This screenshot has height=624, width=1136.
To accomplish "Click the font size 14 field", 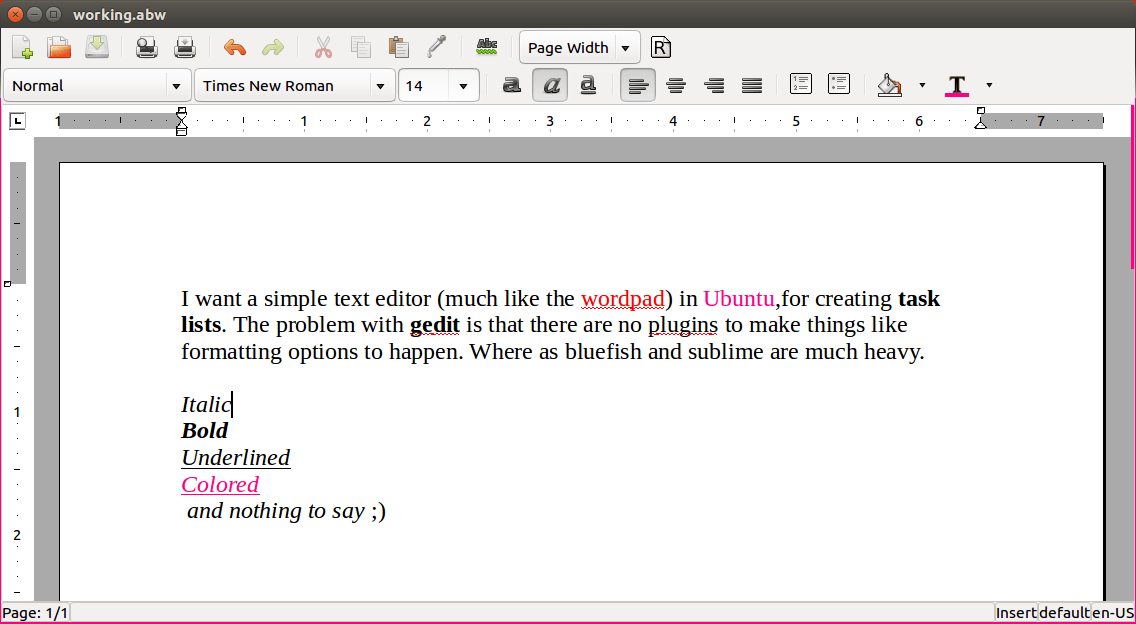I will (425, 86).
